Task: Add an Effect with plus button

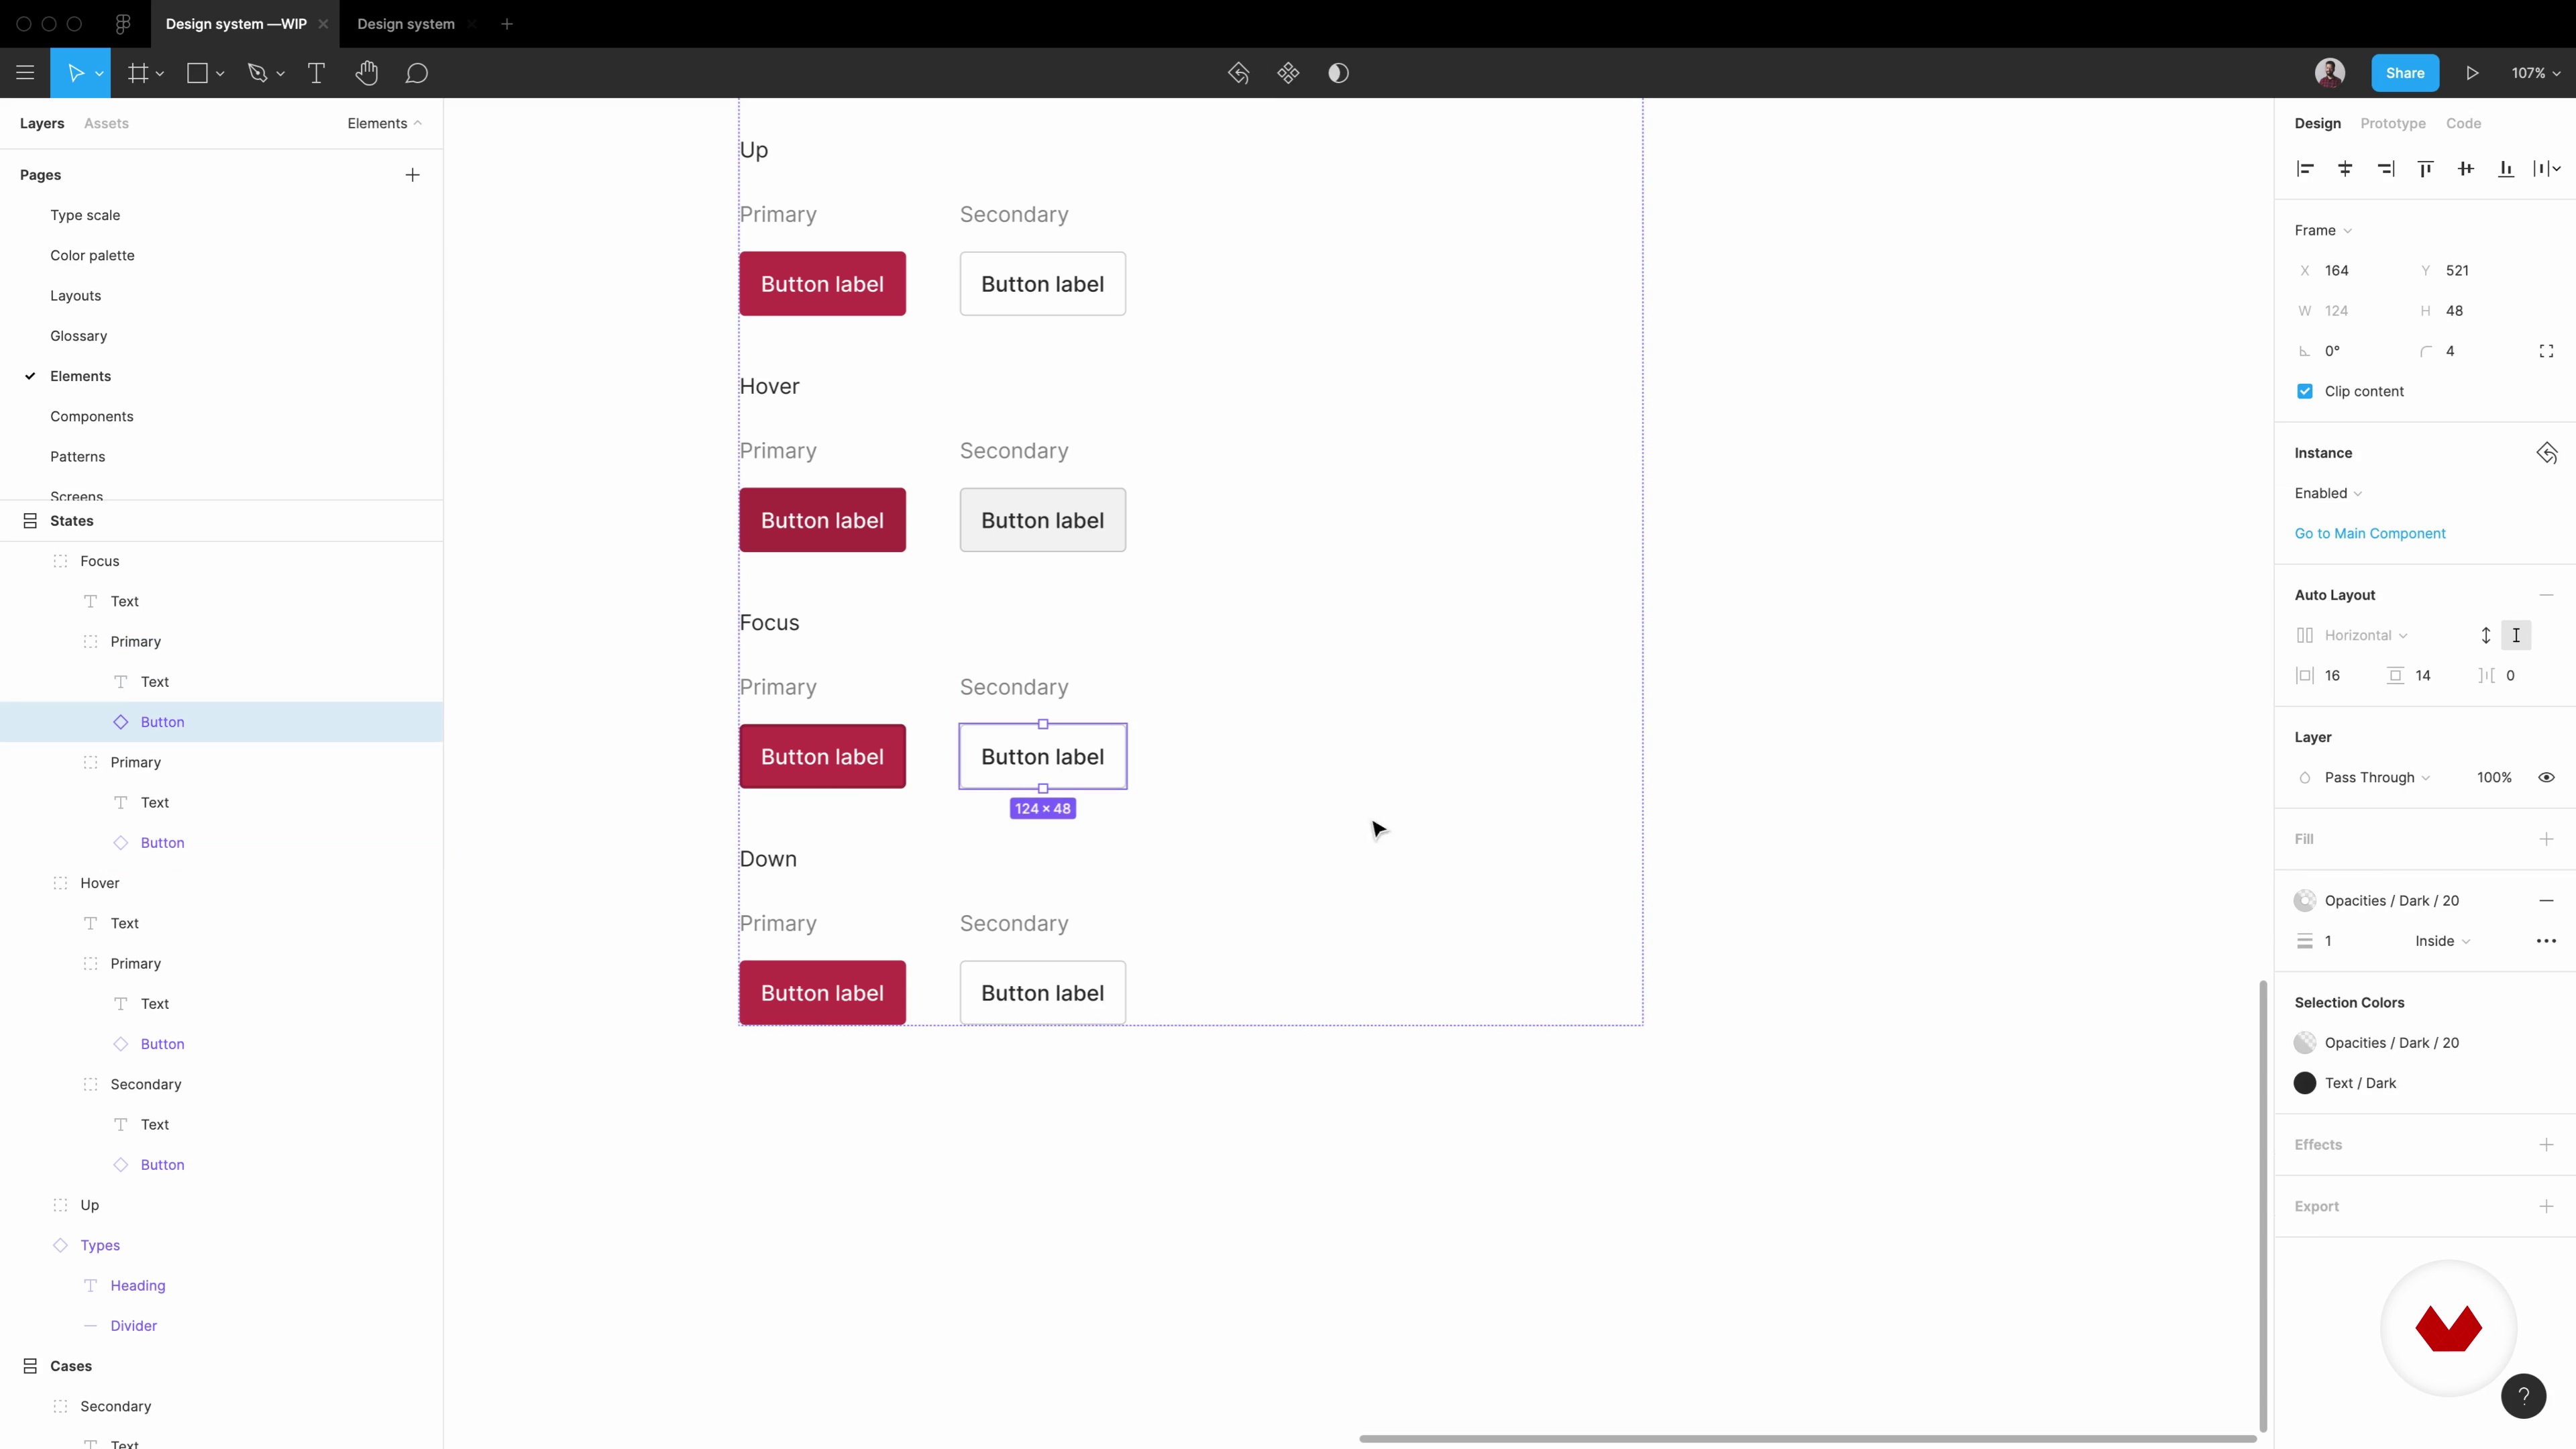Action: (2546, 1145)
